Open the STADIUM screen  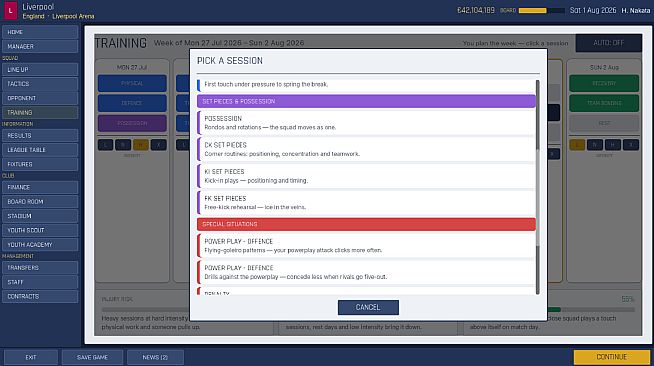pos(40,216)
